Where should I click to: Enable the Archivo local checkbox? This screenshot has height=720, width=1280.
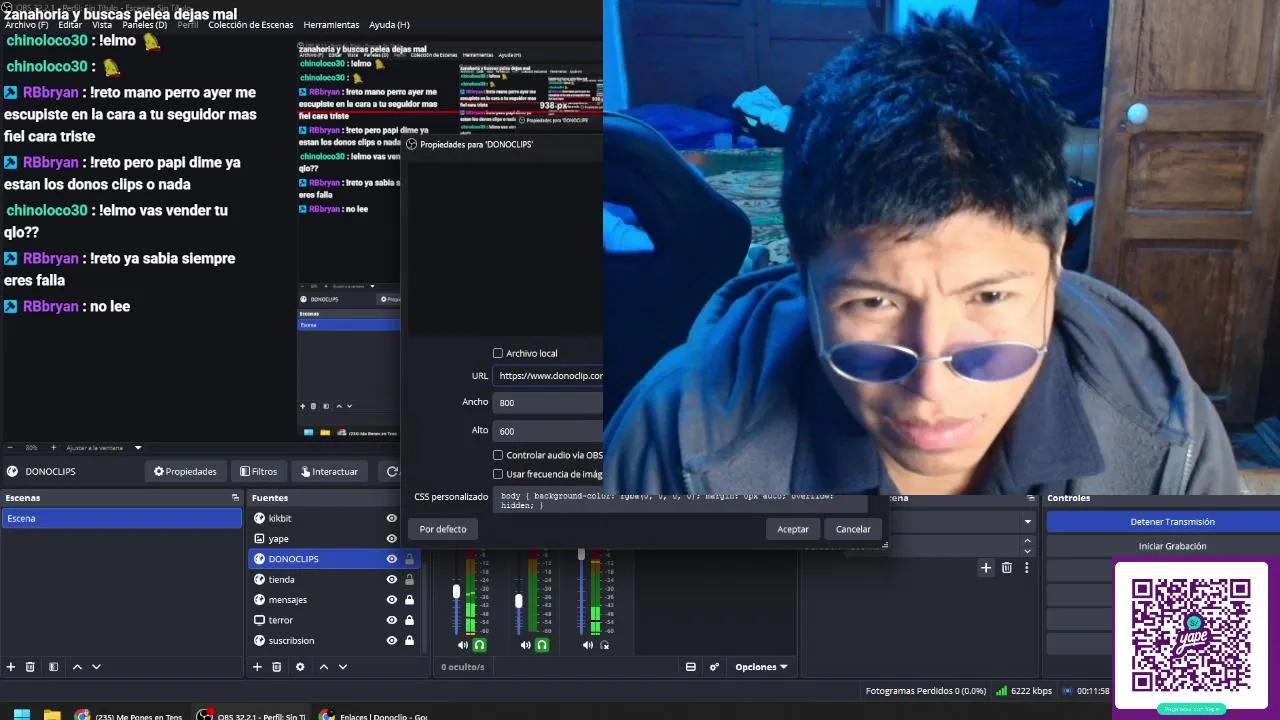pyautogui.click(x=498, y=353)
